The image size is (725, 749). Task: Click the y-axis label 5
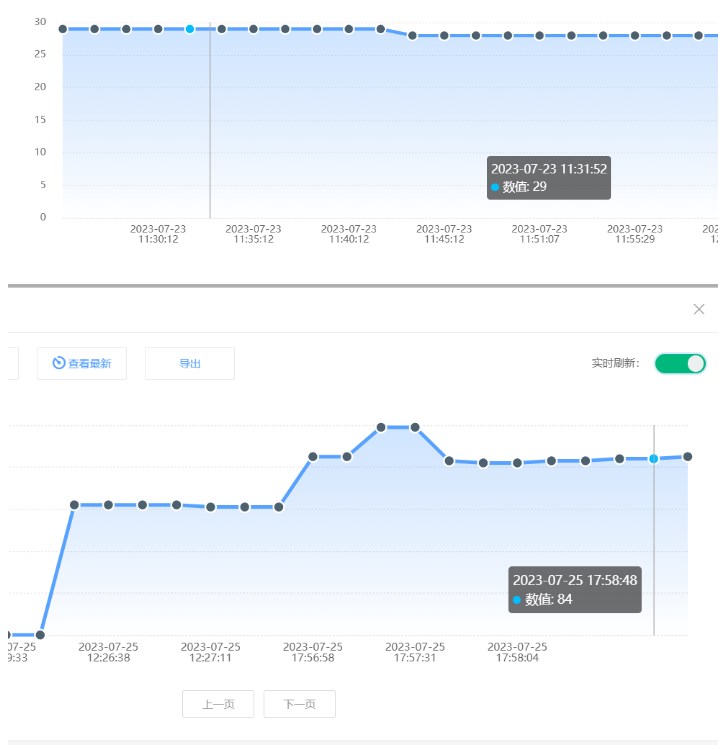[43, 184]
